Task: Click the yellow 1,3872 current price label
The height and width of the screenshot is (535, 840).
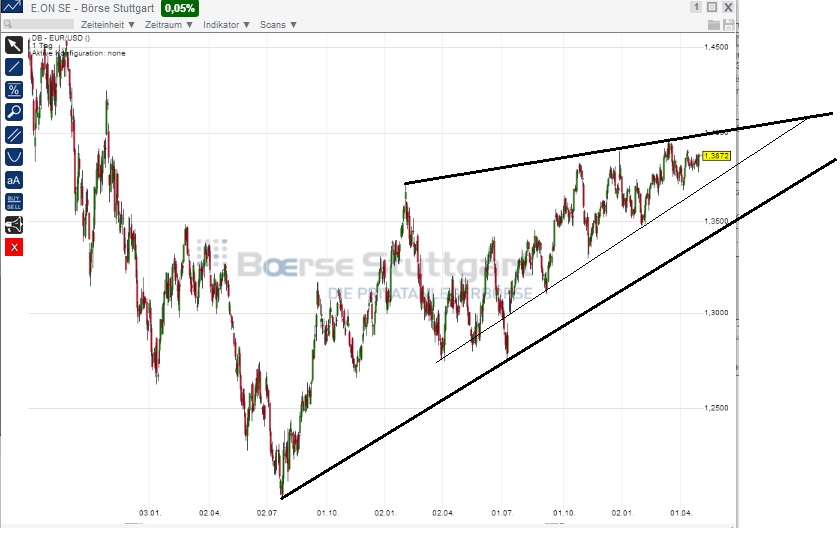Action: pyautogui.click(x=716, y=156)
